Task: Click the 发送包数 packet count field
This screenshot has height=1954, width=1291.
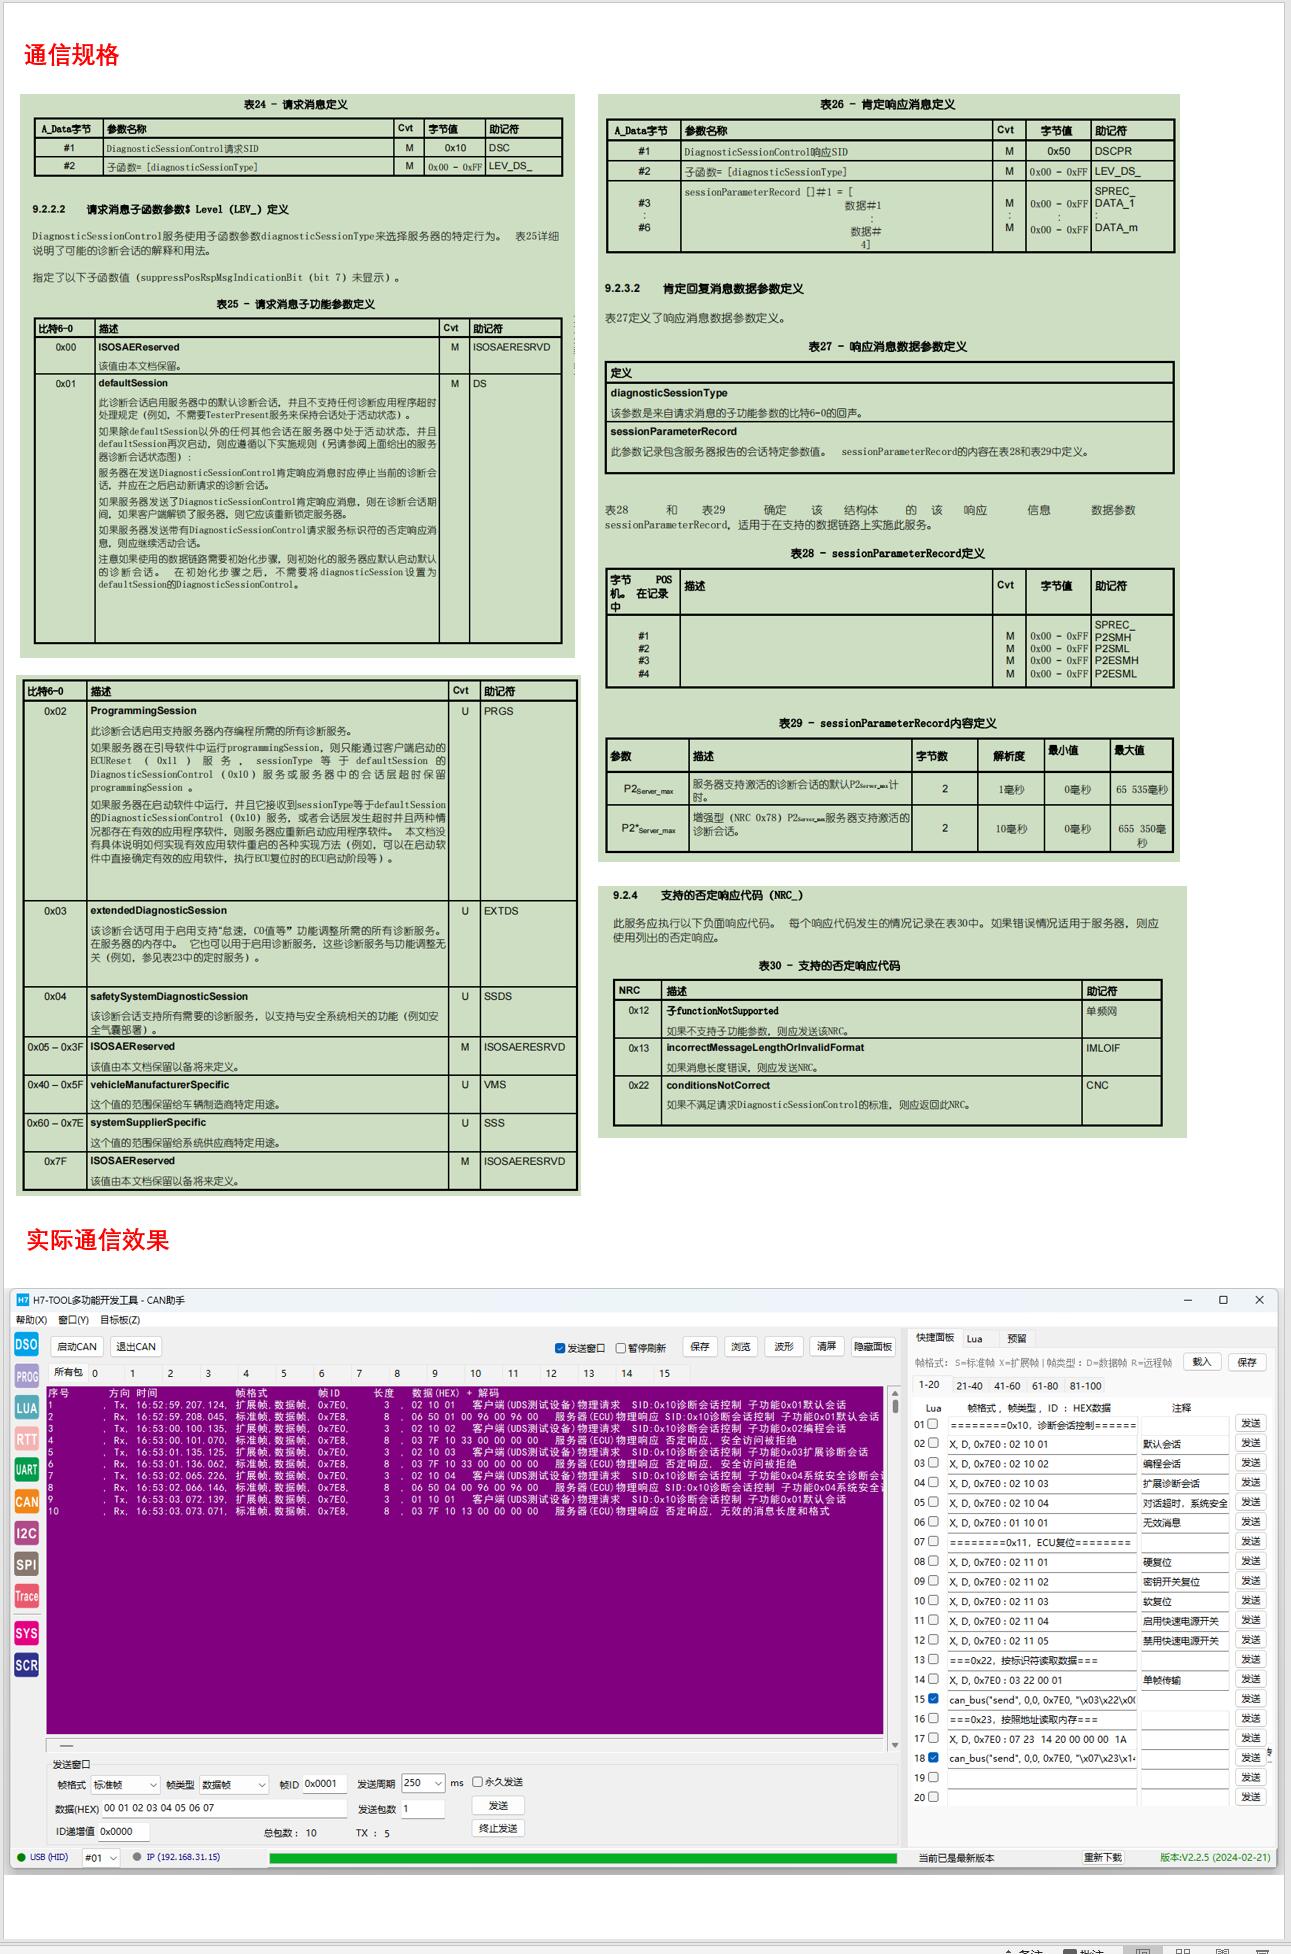Action: [422, 1809]
